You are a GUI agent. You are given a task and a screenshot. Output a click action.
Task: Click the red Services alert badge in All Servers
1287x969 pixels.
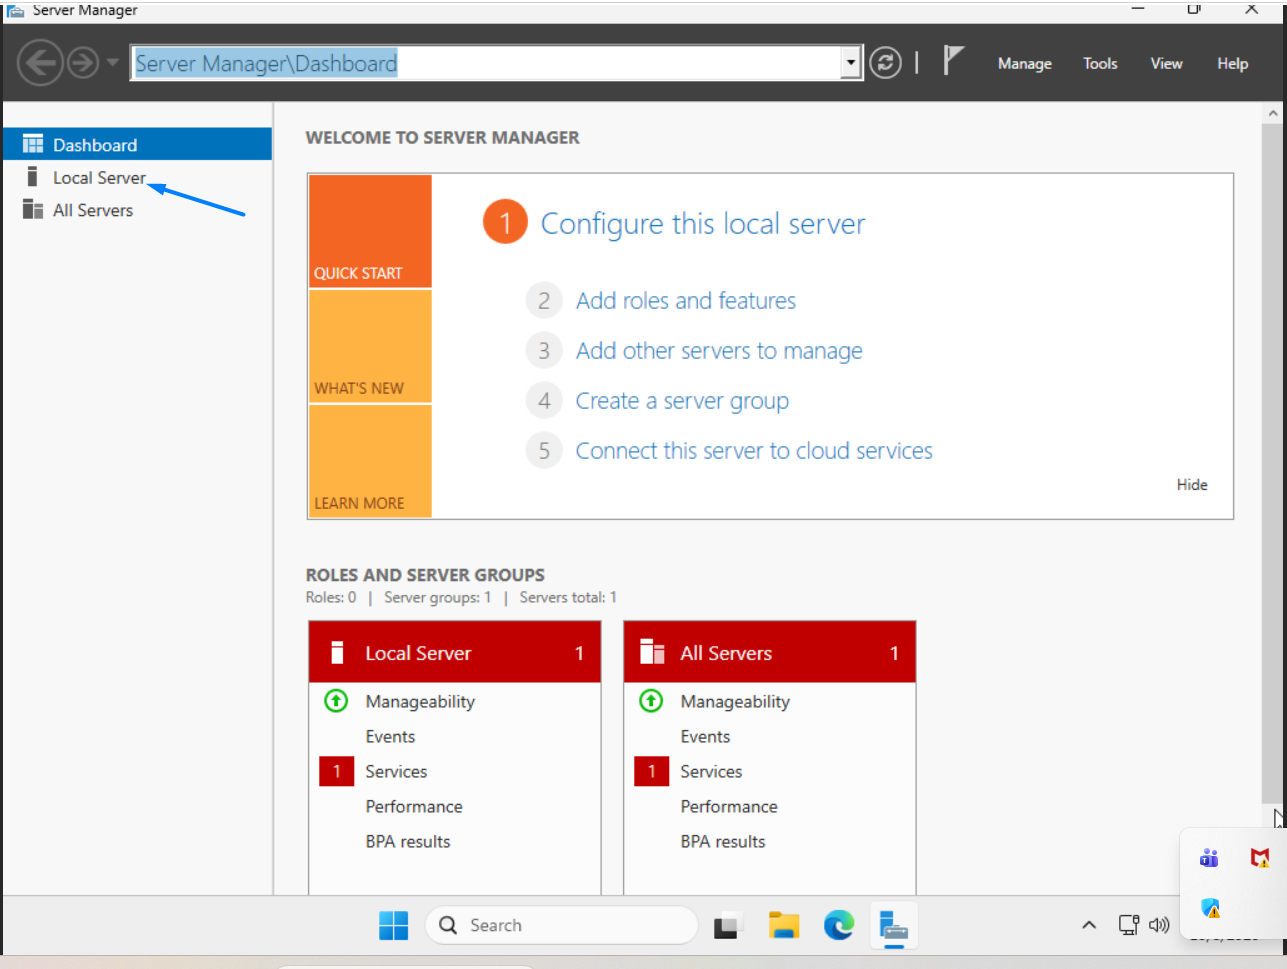coord(652,771)
